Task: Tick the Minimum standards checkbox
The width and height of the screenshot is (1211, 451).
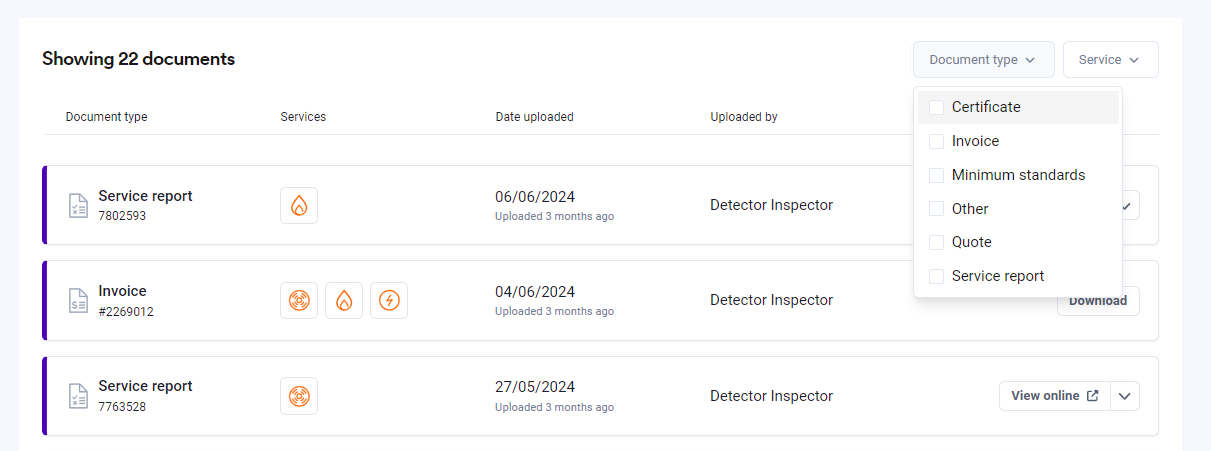Action: click(937, 175)
